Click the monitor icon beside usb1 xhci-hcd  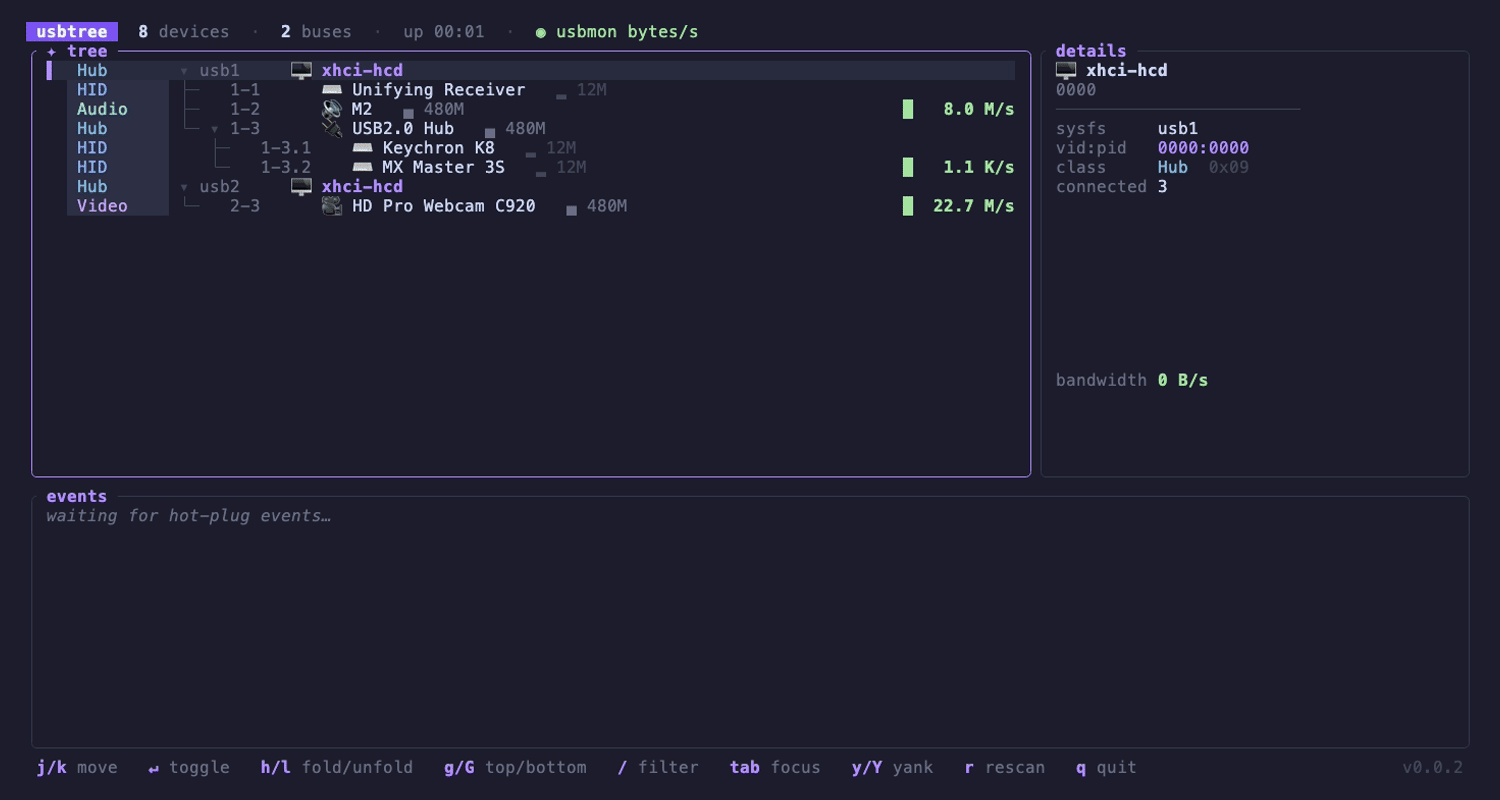[x=301, y=71]
